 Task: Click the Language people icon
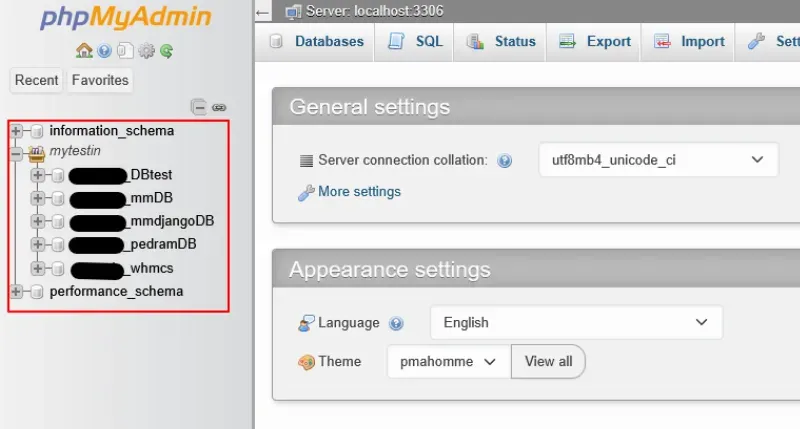(x=306, y=323)
